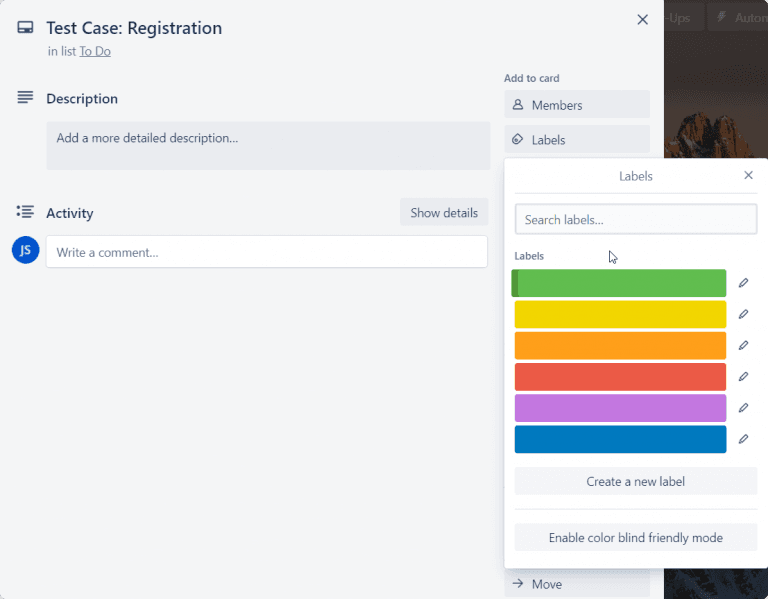Click the Description lines icon
The height and width of the screenshot is (599, 768).
tap(25, 97)
